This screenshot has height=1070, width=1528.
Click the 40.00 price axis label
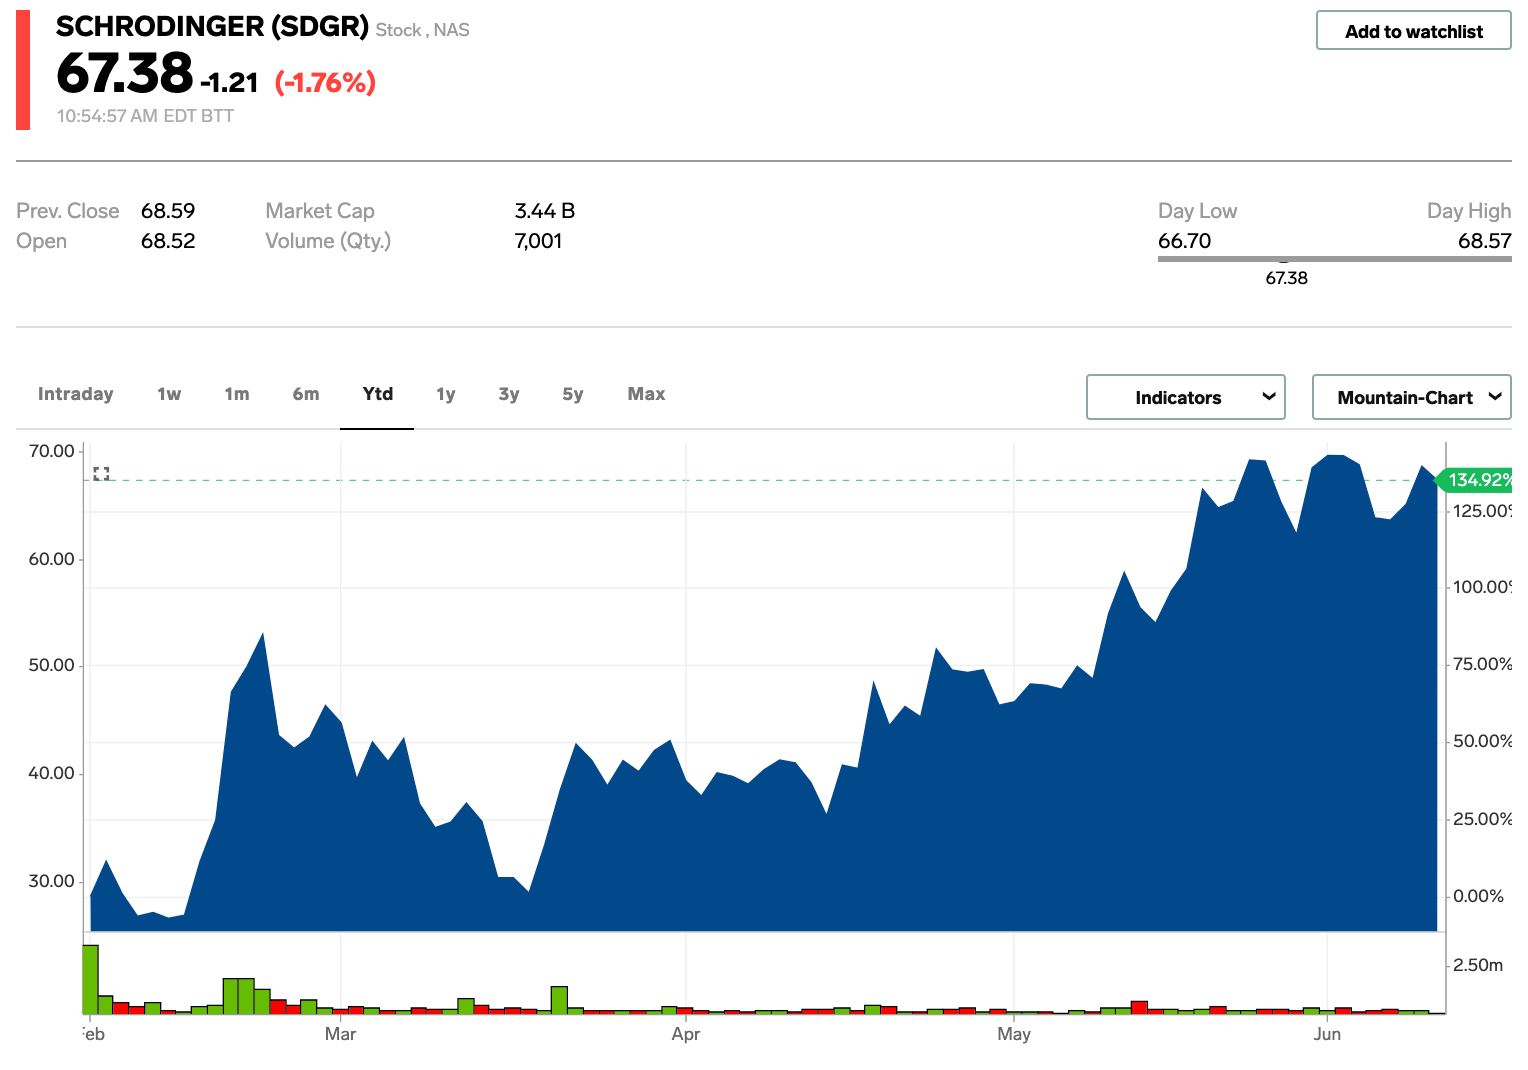(52, 773)
